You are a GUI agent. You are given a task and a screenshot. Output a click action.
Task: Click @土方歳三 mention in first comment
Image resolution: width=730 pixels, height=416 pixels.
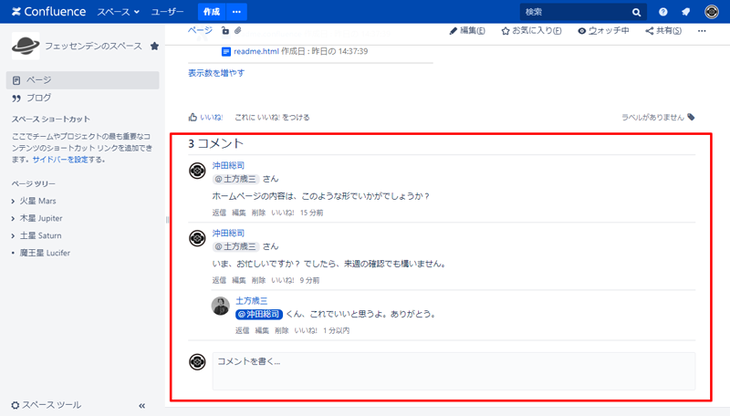236,179
